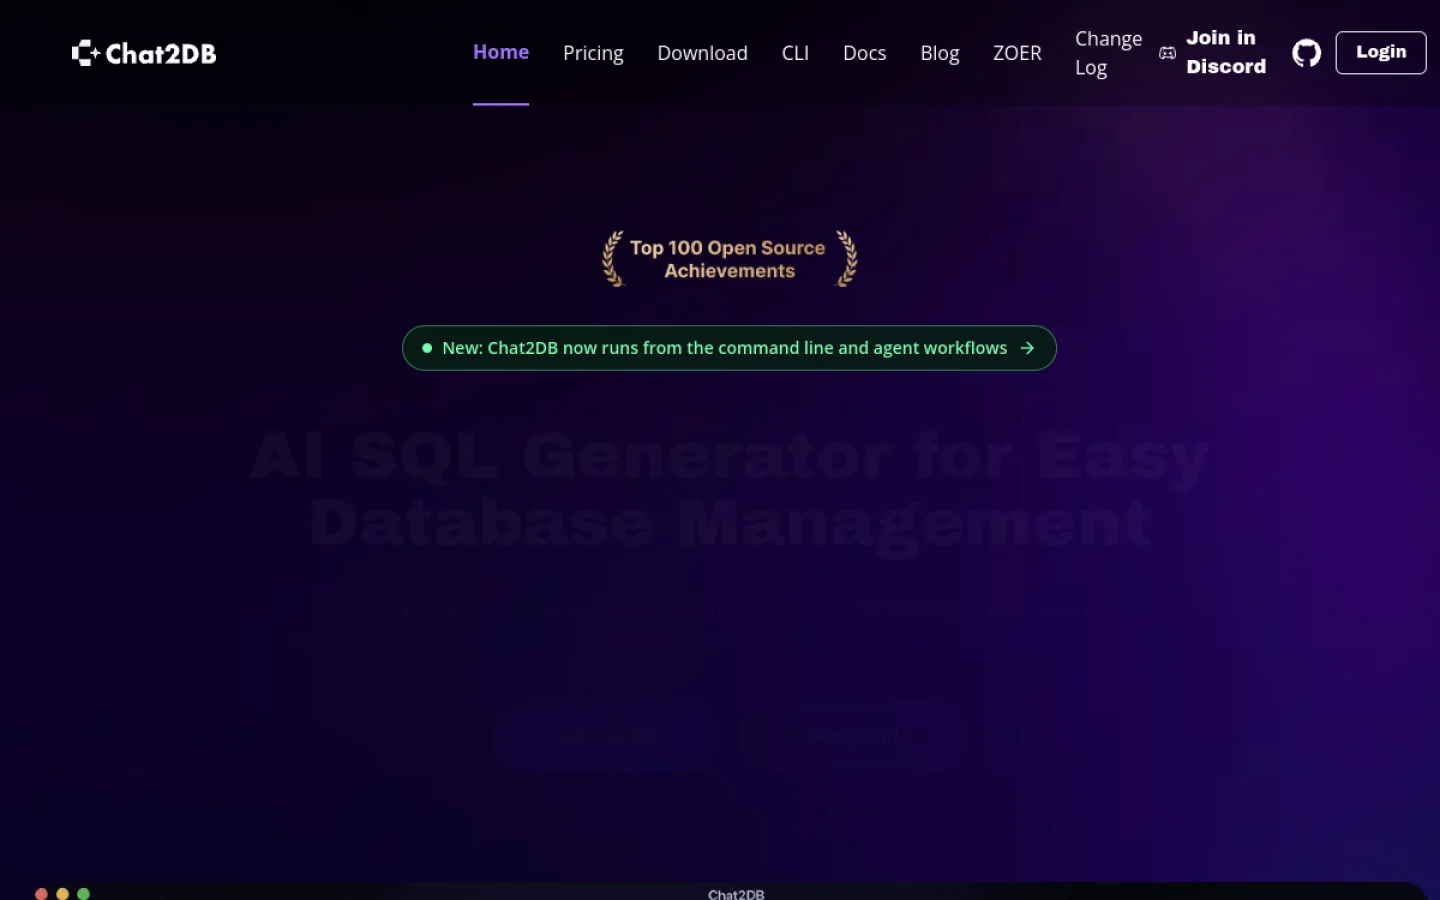Click the arrow in the CLI announcement banner
Screen dimensions: 1440x900
[1027, 348]
